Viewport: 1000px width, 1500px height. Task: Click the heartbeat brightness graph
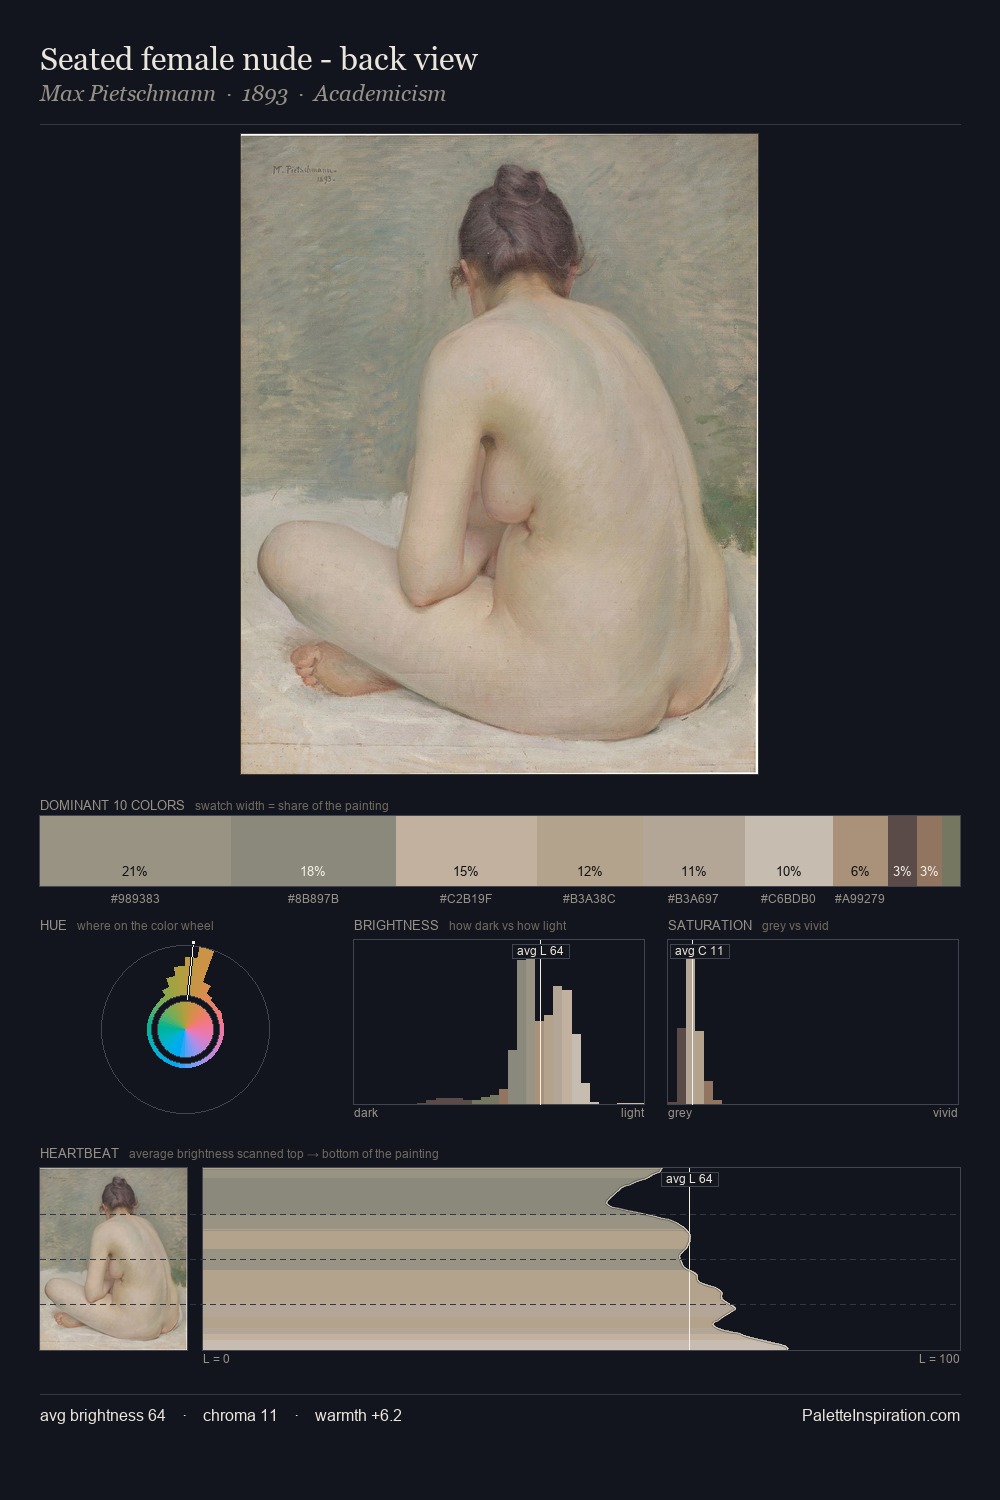point(581,1259)
